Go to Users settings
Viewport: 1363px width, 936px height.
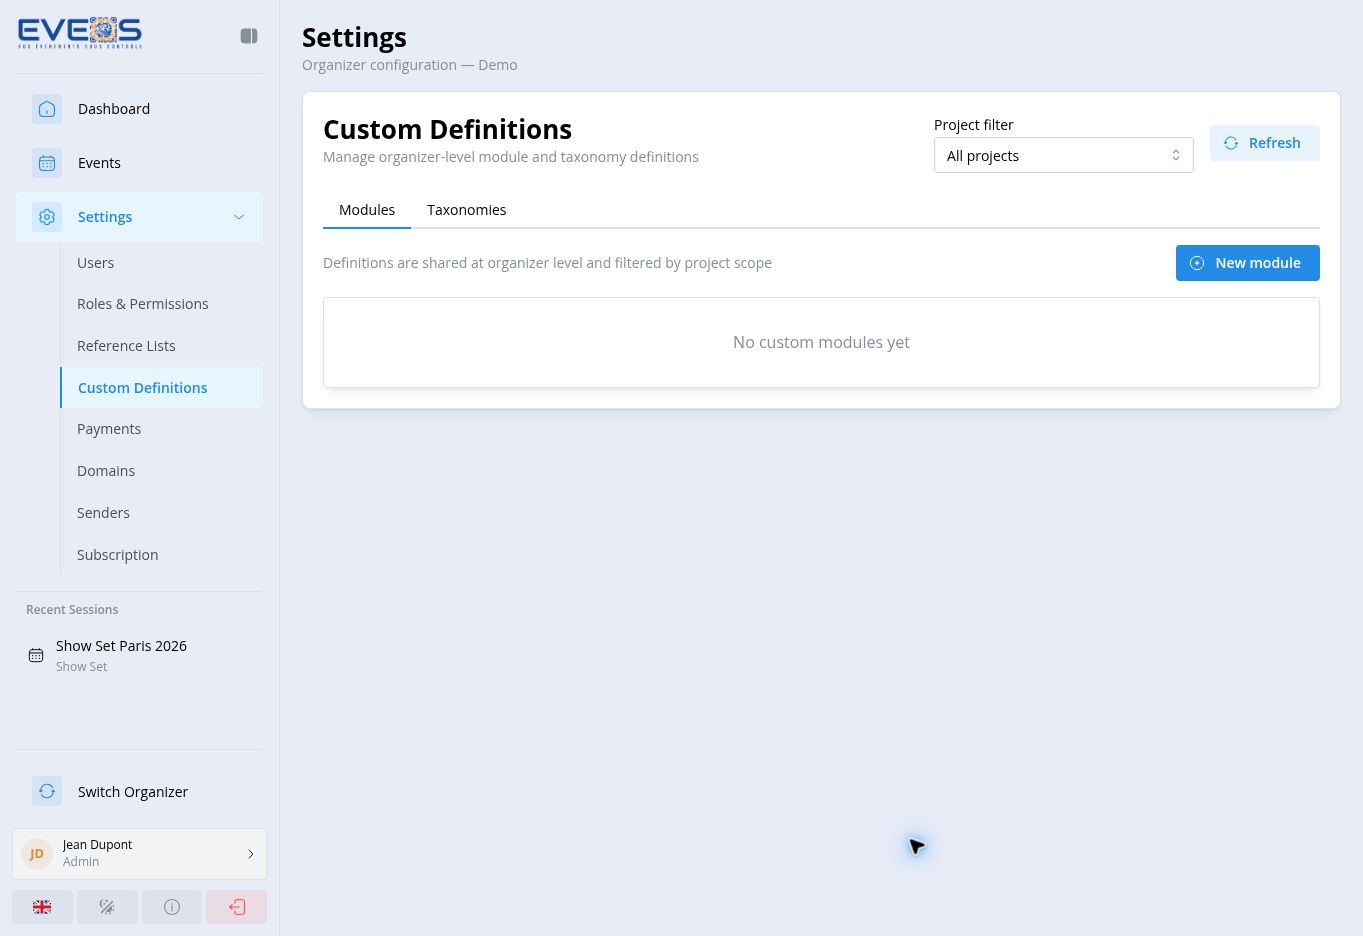point(161,263)
